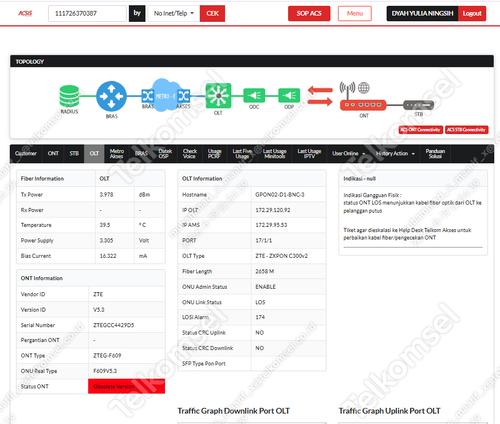Click ONU Link Status LOS value
Image resolution: width=500 pixels, height=424 pixels.
[260, 302]
